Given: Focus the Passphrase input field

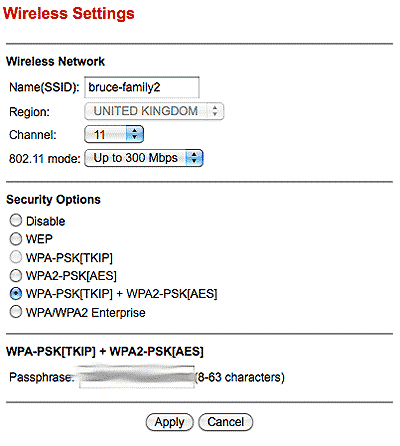Looking at the screenshot, I should click(x=137, y=377).
